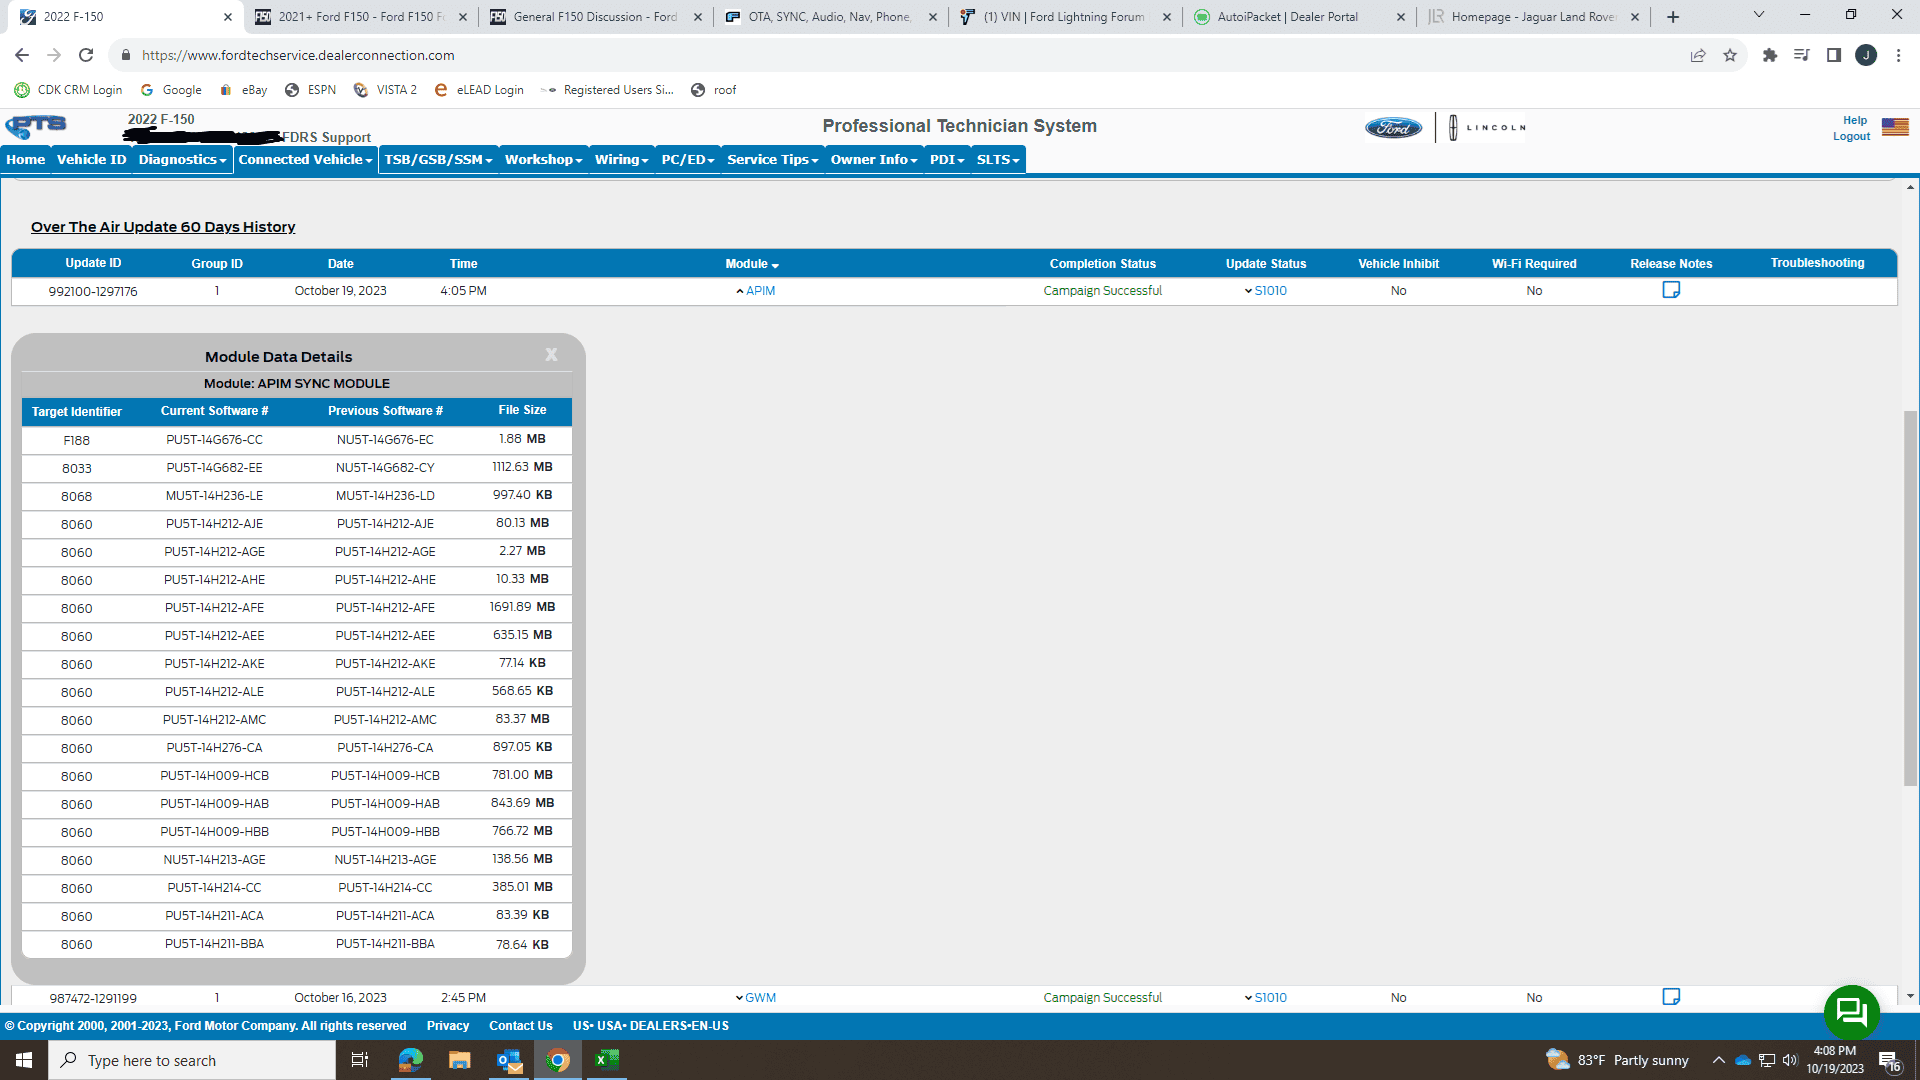Screen dimensions: 1920x1080
Task: Click the Home navigation link
Action: pyautogui.click(x=25, y=158)
